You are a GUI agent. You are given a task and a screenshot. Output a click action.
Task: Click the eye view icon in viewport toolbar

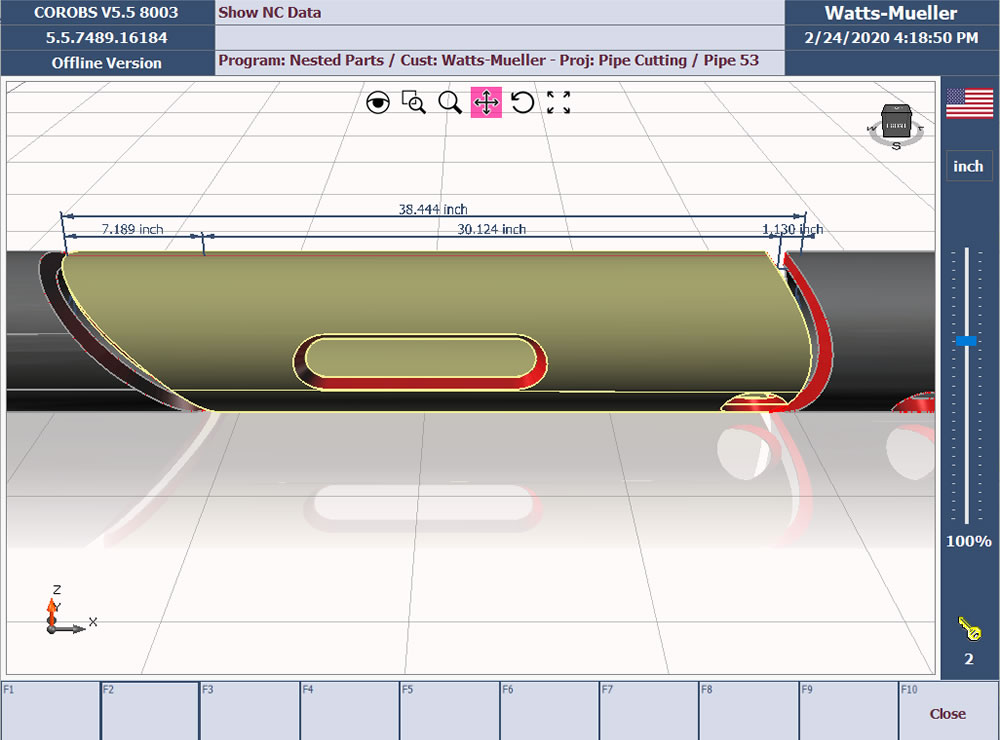(x=378, y=102)
